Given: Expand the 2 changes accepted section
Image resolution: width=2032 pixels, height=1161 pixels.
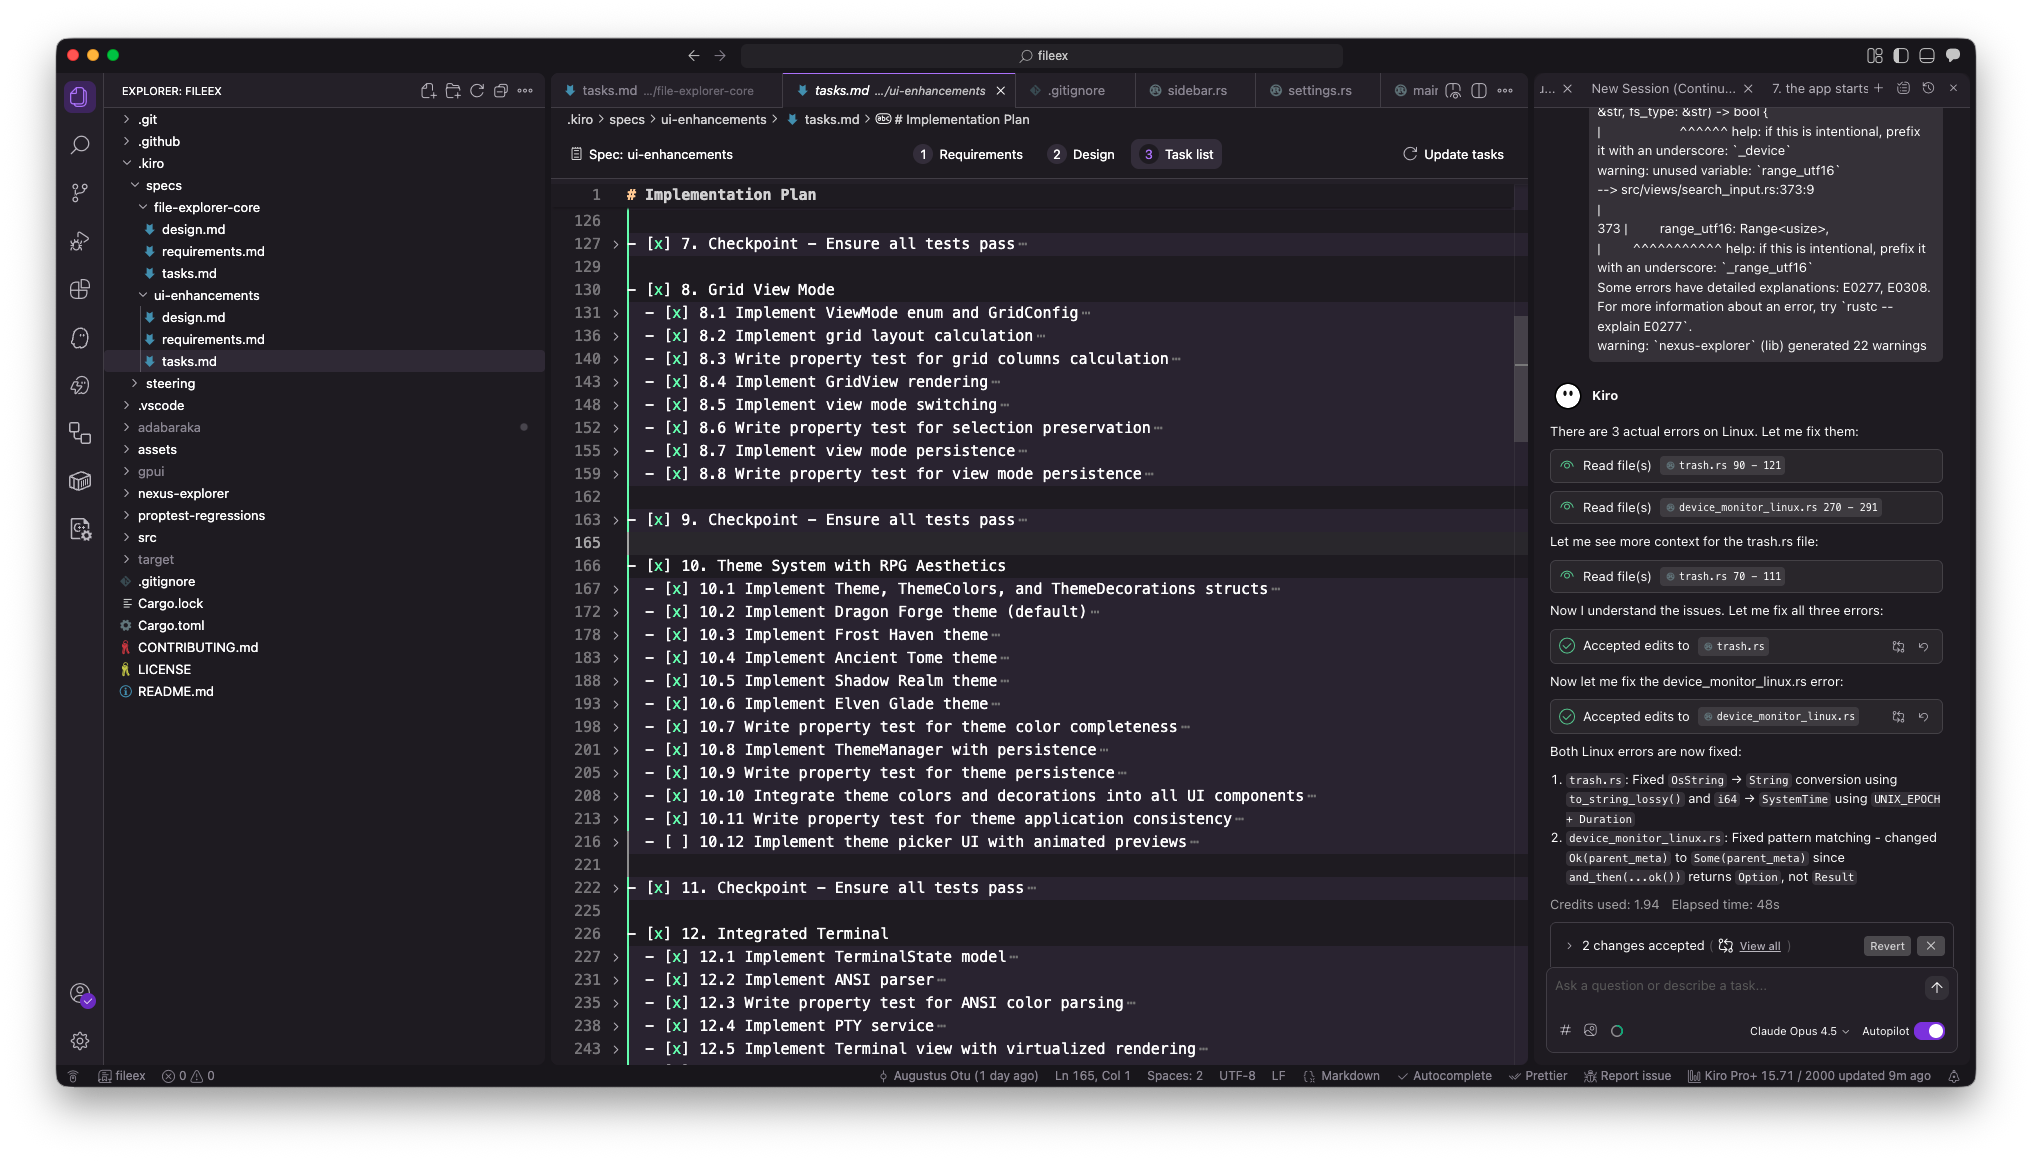Looking at the screenshot, I should (x=1569, y=946).
